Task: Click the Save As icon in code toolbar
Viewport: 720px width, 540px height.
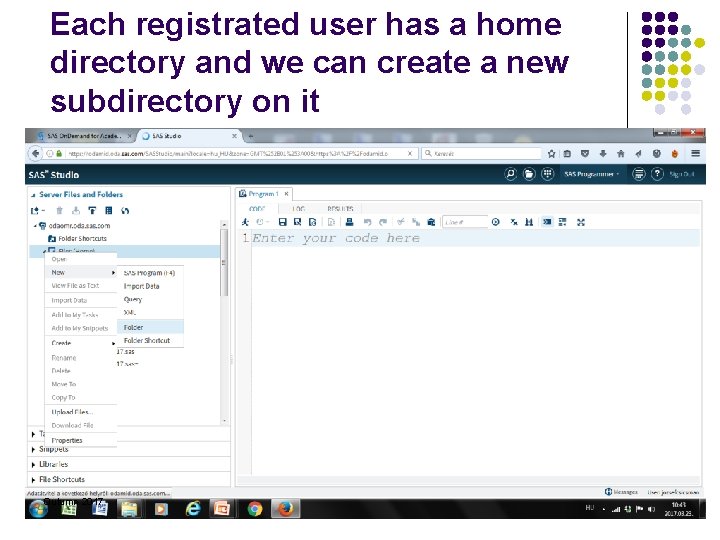Action: 298,222
